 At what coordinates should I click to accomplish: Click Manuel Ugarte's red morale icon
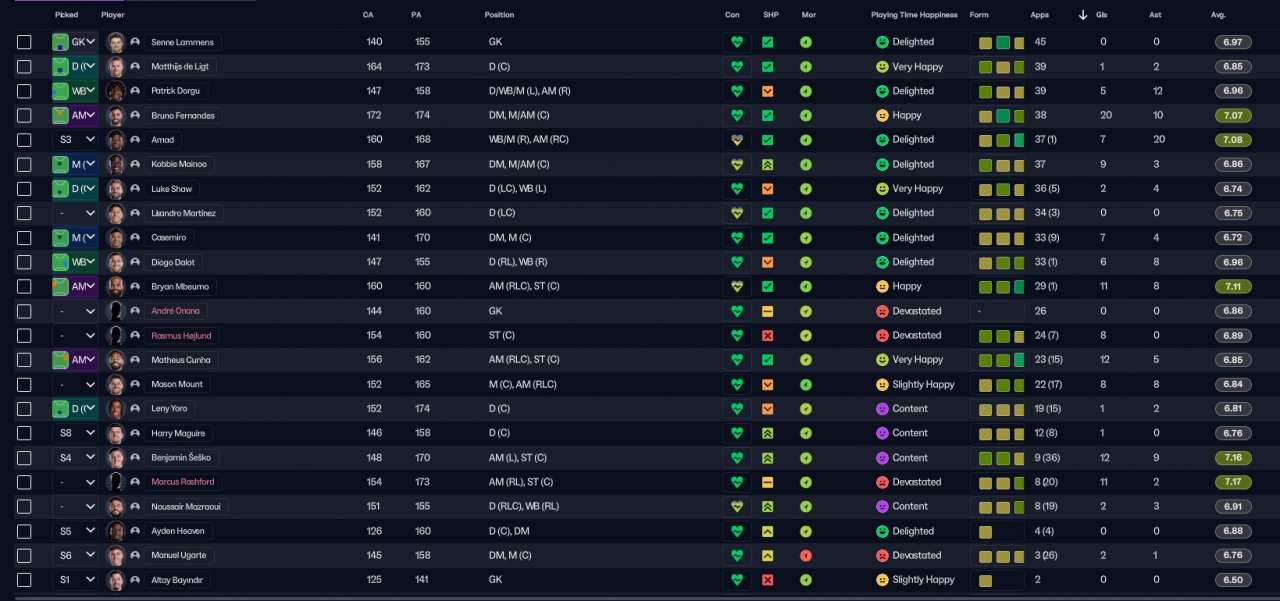pos(806,555)
